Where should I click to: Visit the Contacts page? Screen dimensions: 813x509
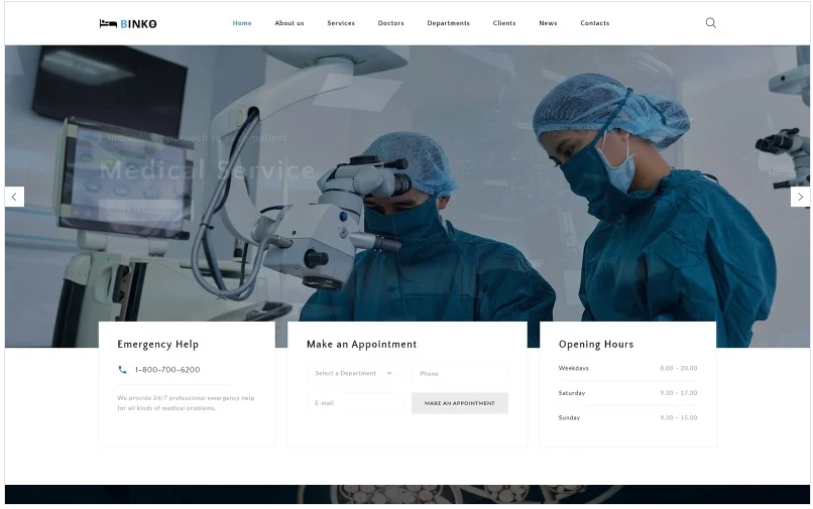coord(595,23)
